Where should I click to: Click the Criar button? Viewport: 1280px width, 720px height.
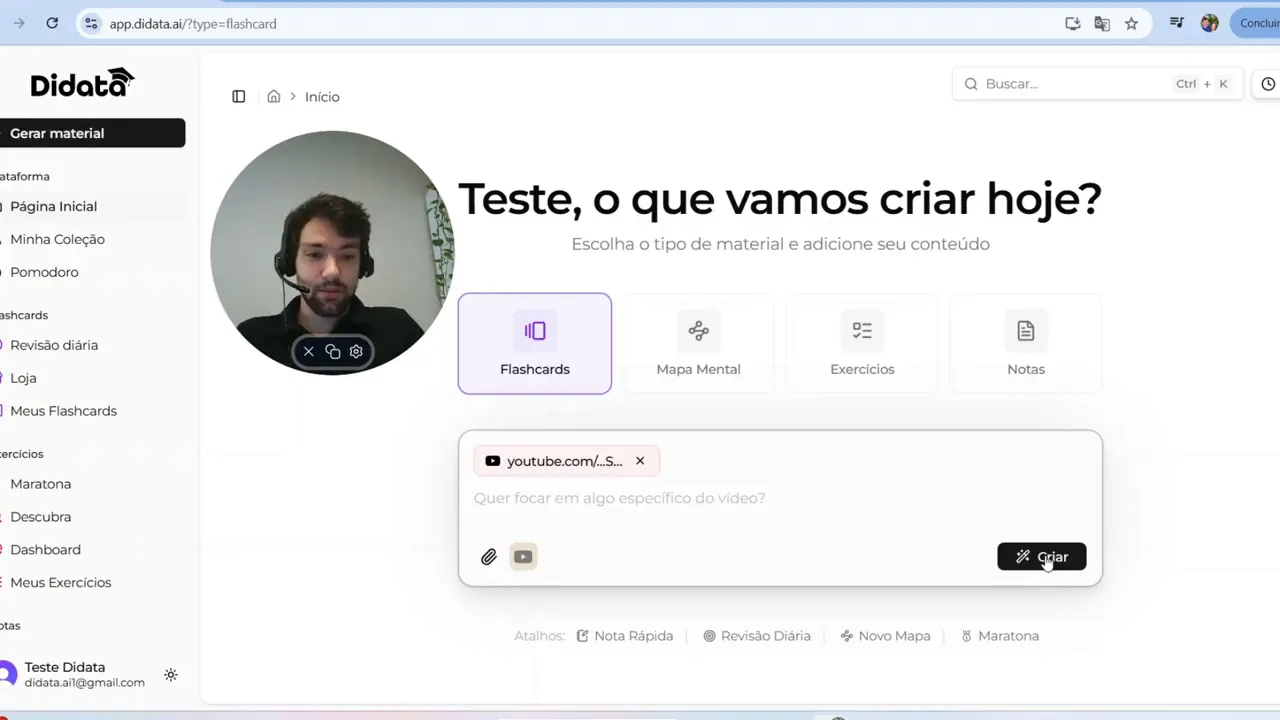pyautogui.click(x=1042, y=557)
